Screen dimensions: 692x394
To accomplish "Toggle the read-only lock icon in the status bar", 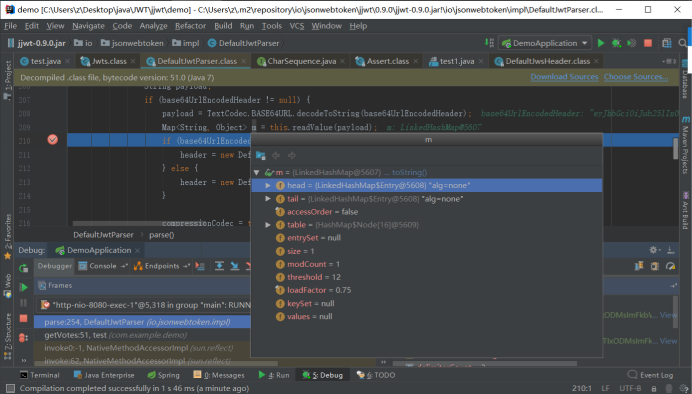I will (654, 388).
